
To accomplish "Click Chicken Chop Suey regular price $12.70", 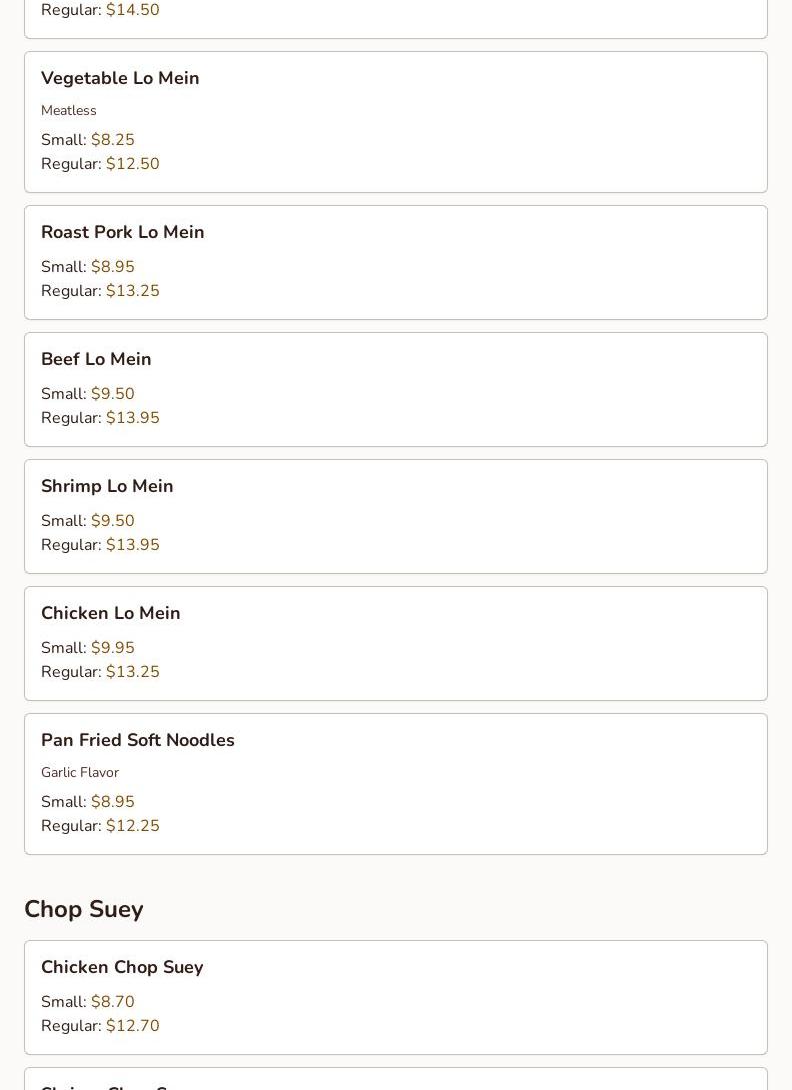I will (133, 1026).
